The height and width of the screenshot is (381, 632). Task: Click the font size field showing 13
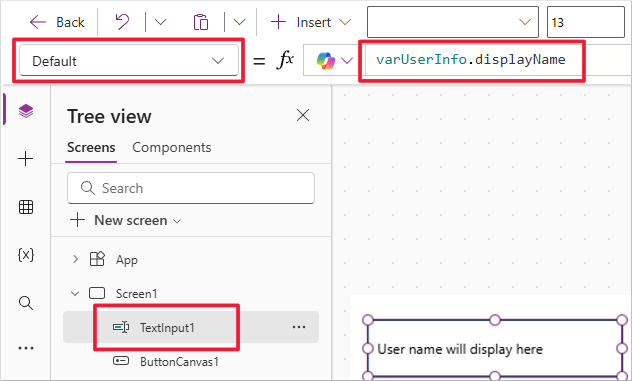tap(585, 22)
